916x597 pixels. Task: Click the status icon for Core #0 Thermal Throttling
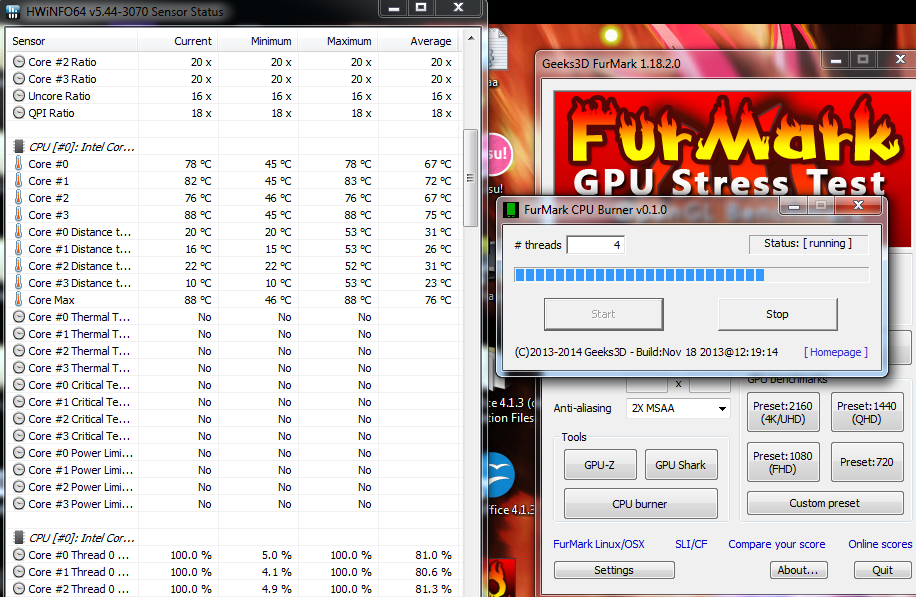pos(19,317)
